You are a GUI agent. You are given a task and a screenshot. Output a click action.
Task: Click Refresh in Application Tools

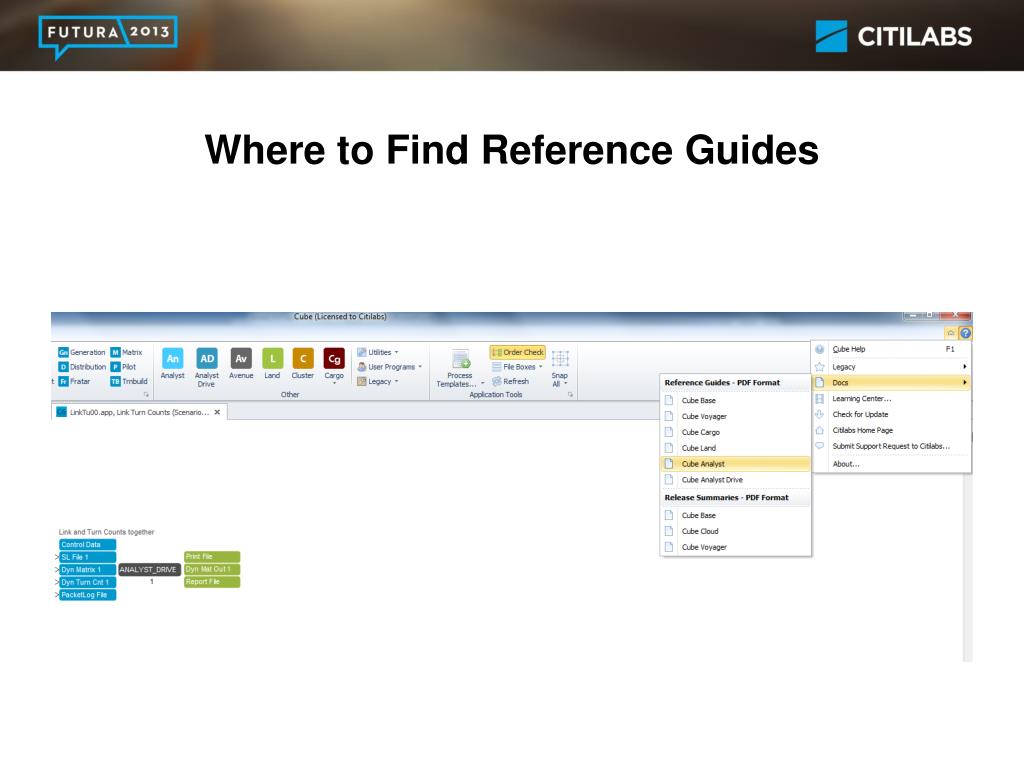pos(511,381)
